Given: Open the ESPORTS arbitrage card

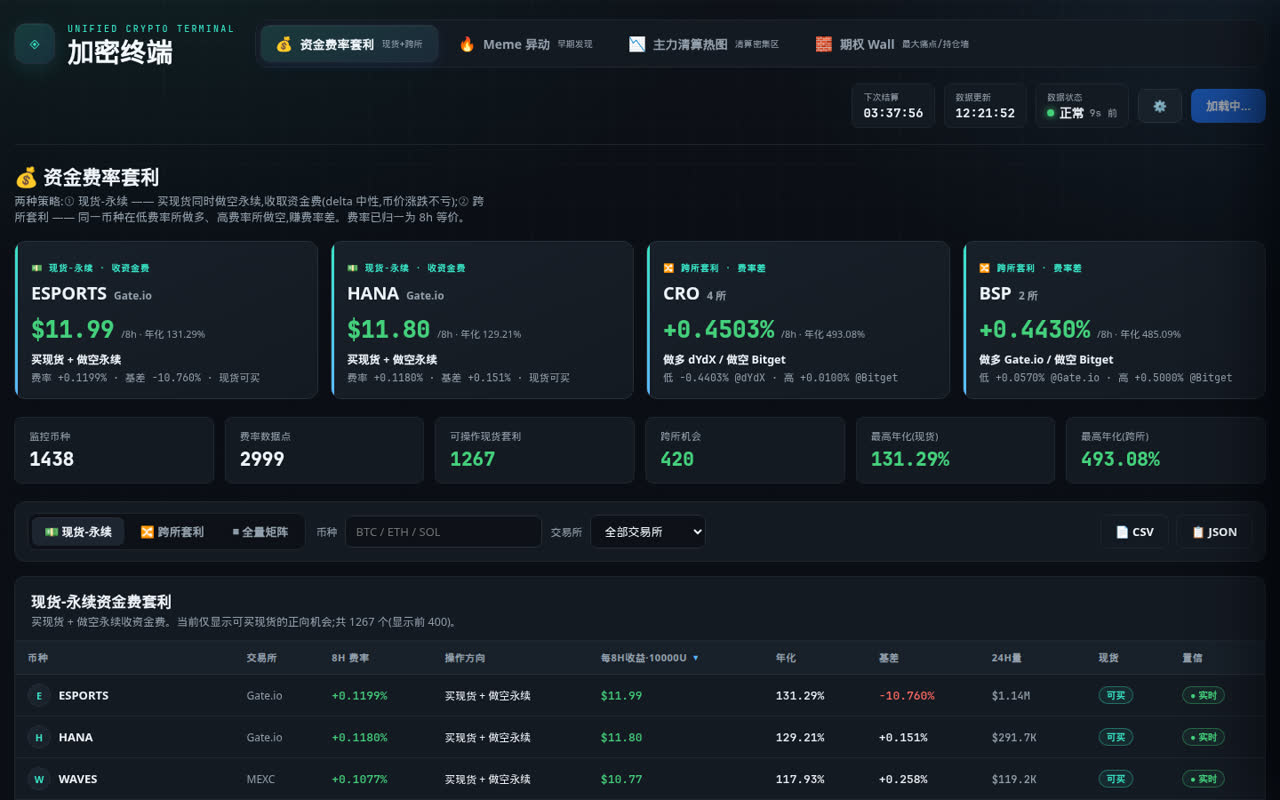Looking at the screenshot, I should pyautogui.click(x=166, y=320).
